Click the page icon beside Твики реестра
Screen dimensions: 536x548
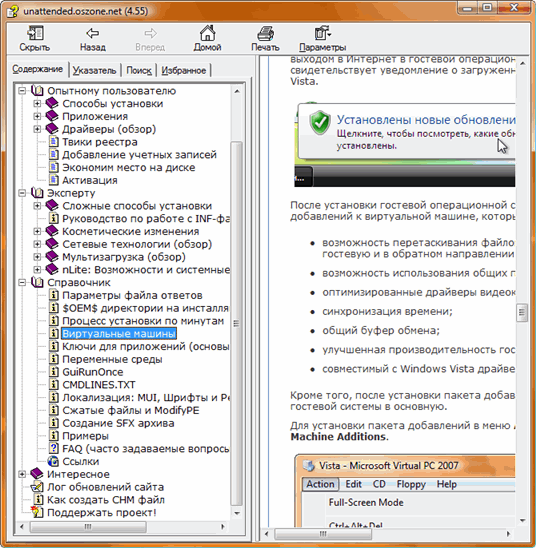[x=53, y=142]
